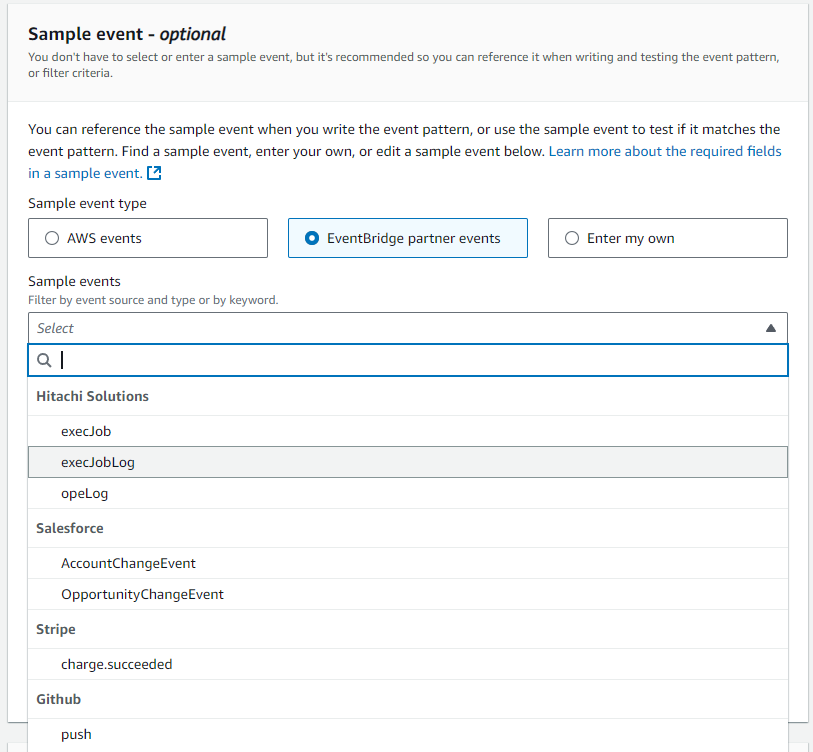Click the Hitachi Solutions group header

click(92, 396)
